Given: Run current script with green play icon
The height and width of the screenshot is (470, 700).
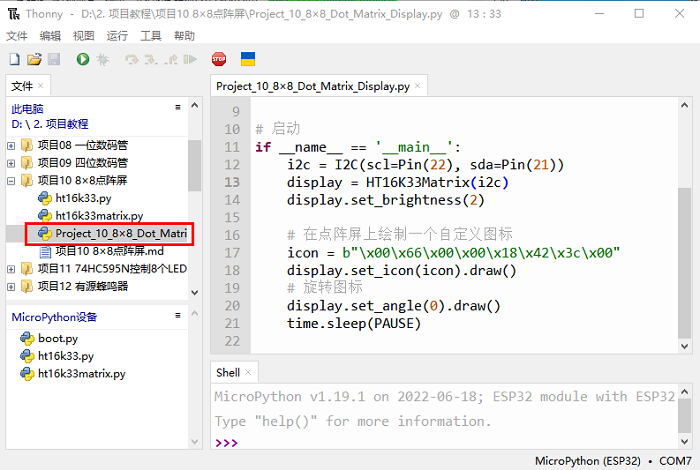Looking at the screenshot, I should 82,60.
